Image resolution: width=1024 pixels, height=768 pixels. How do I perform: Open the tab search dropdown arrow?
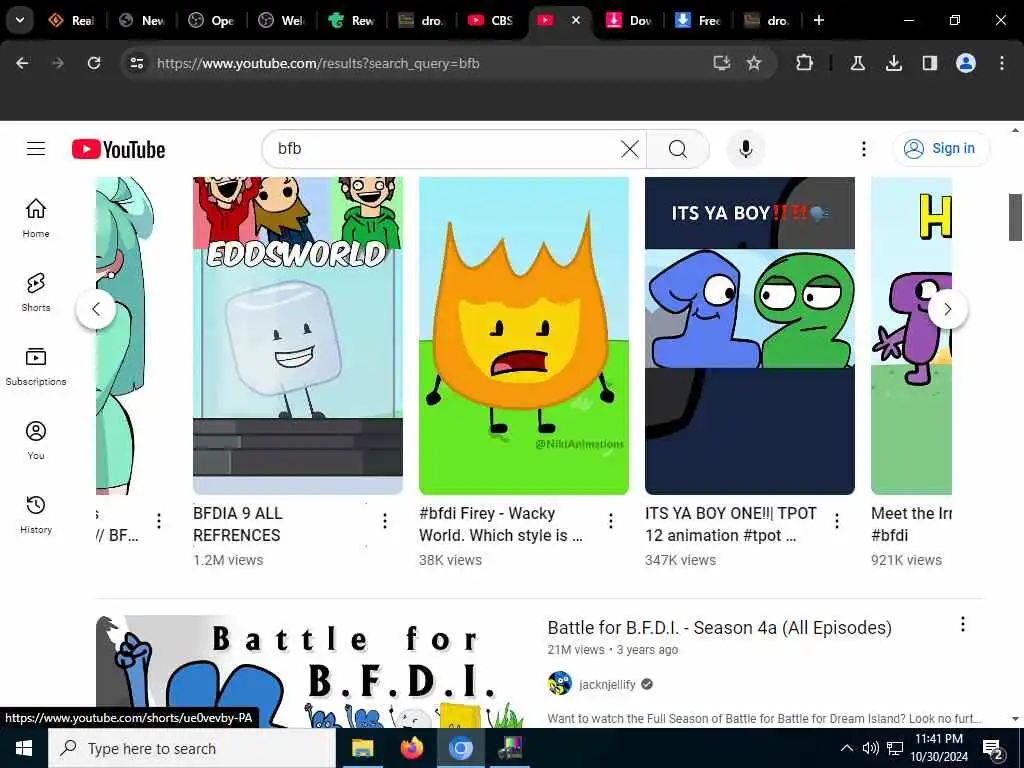click(20, 20)
